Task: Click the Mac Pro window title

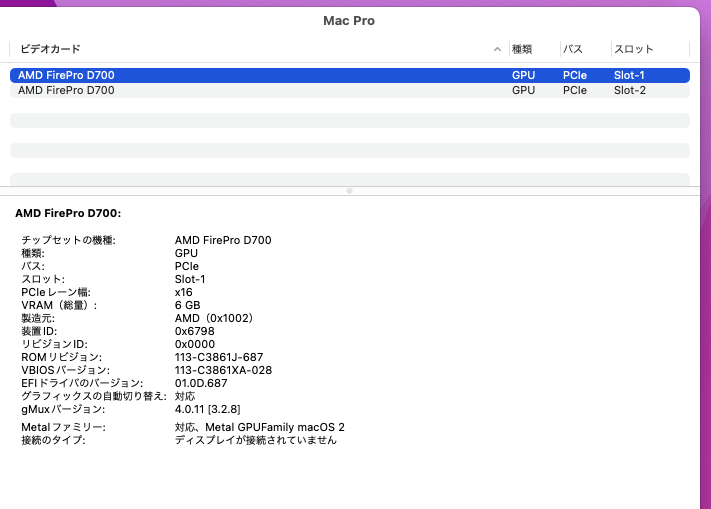Action: tap(349, 21)
